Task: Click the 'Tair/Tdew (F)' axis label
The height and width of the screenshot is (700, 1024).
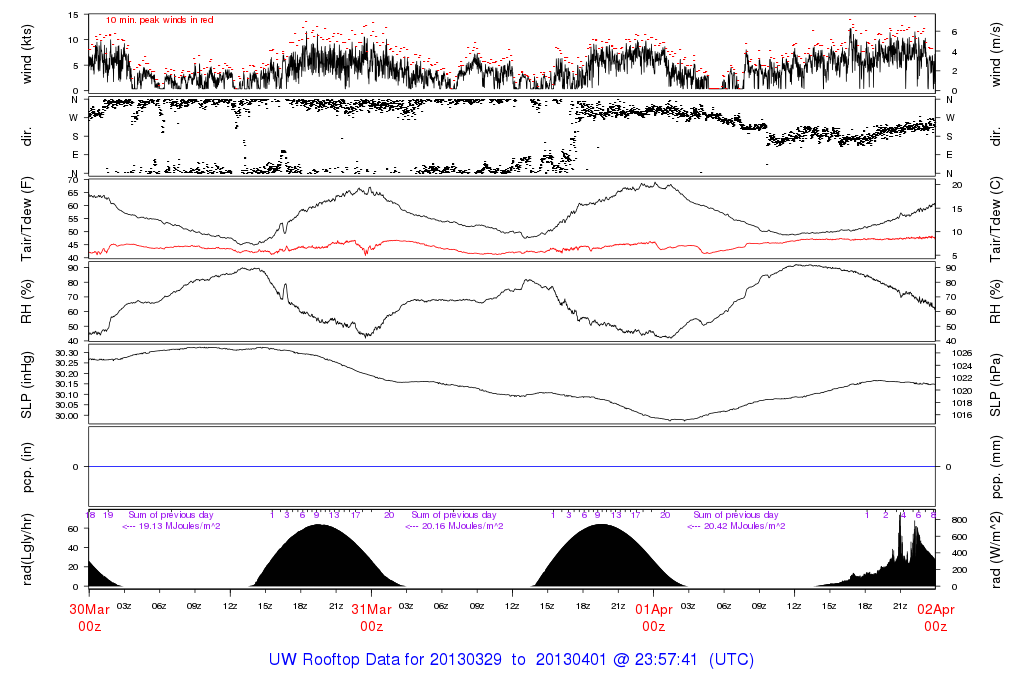Action: point(28,218)
